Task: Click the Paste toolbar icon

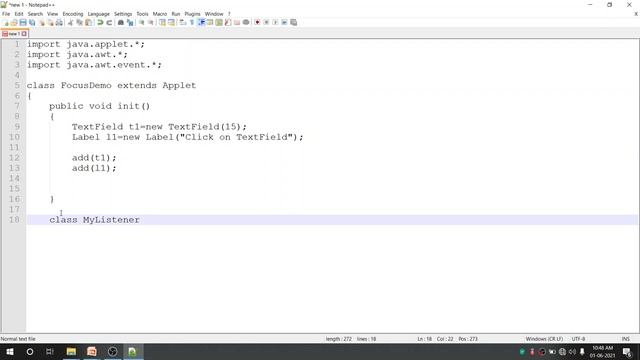Action: (x=89, y=22)
